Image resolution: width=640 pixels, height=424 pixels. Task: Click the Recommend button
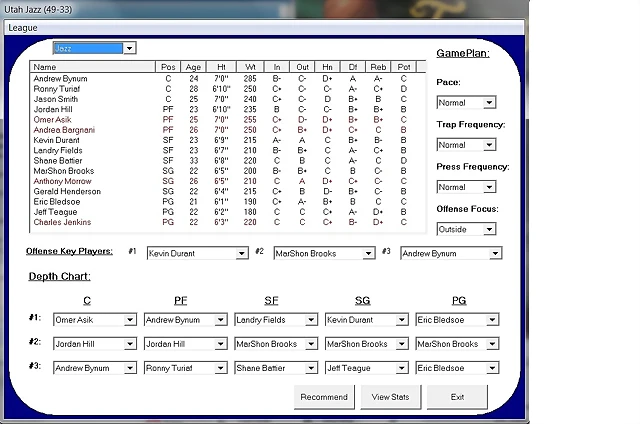click(x=324, y=397)
